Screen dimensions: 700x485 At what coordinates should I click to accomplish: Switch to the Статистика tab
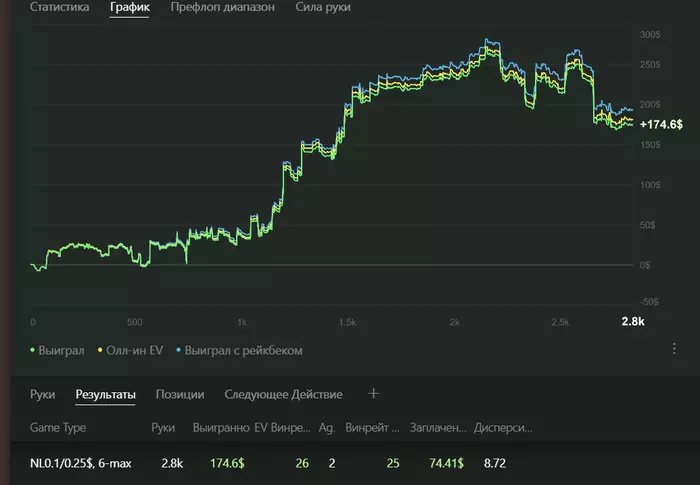pos(59,7)
